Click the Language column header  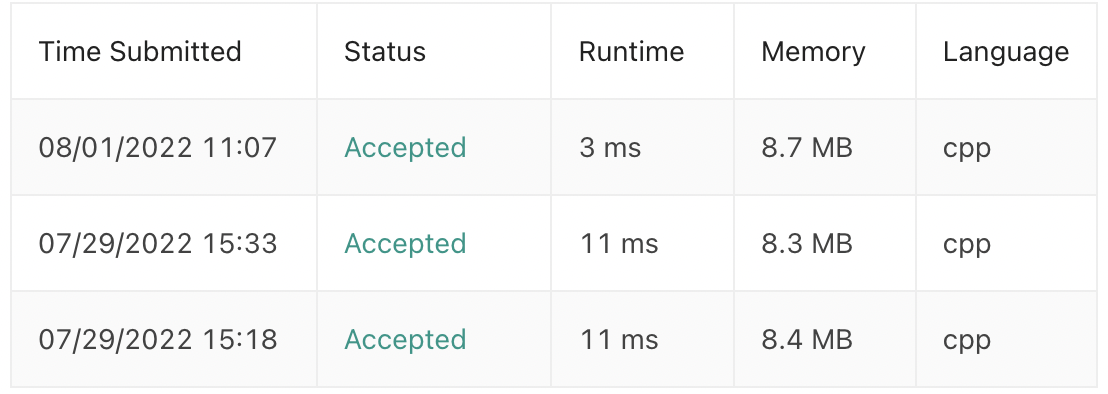click(1006, 52)
